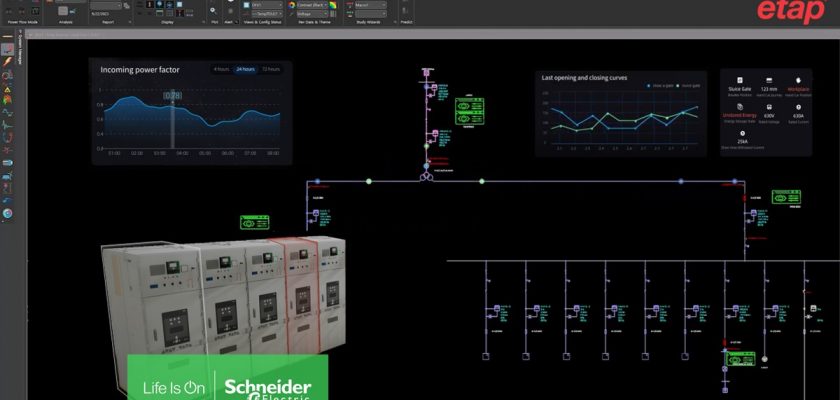Click the green monitor widget at right bus end

tap(786, 197)
